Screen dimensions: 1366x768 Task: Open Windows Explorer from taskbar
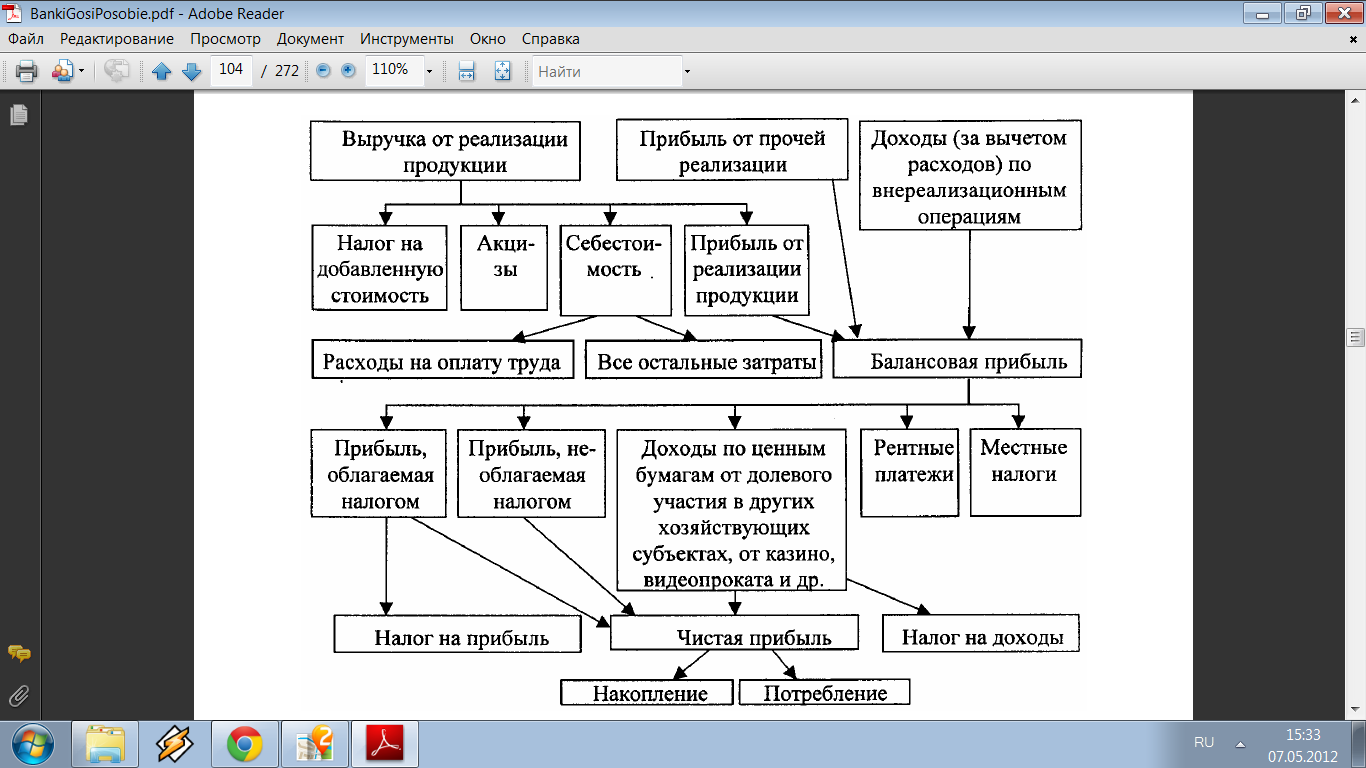point(104,745)
